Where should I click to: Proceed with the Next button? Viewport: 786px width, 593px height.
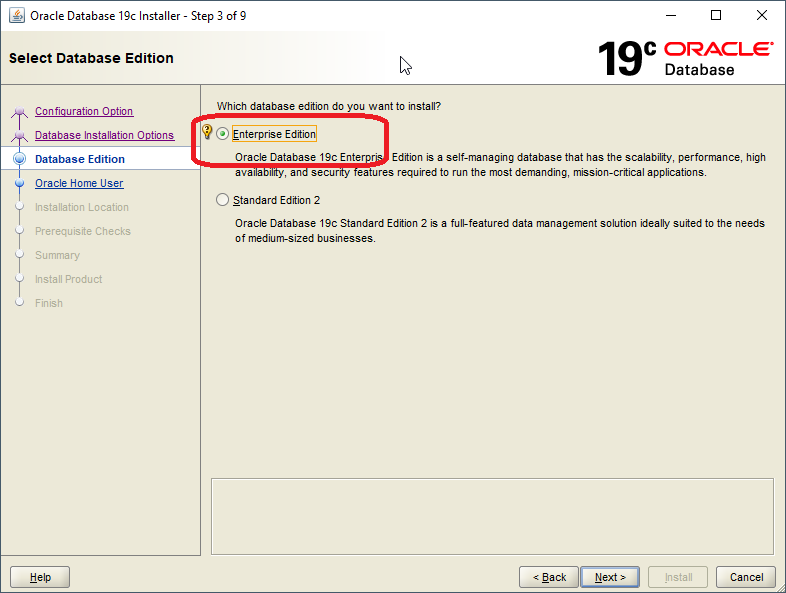[610, 577]
